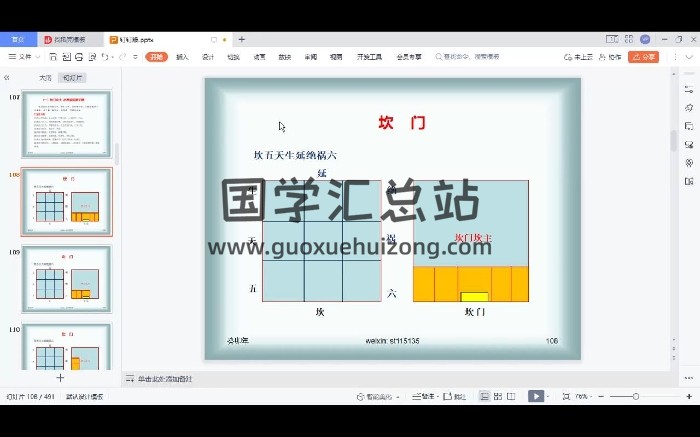700x437 pixels.
Task: Expand the quick access toolbar customize arrow
Action: pos(135,57)
